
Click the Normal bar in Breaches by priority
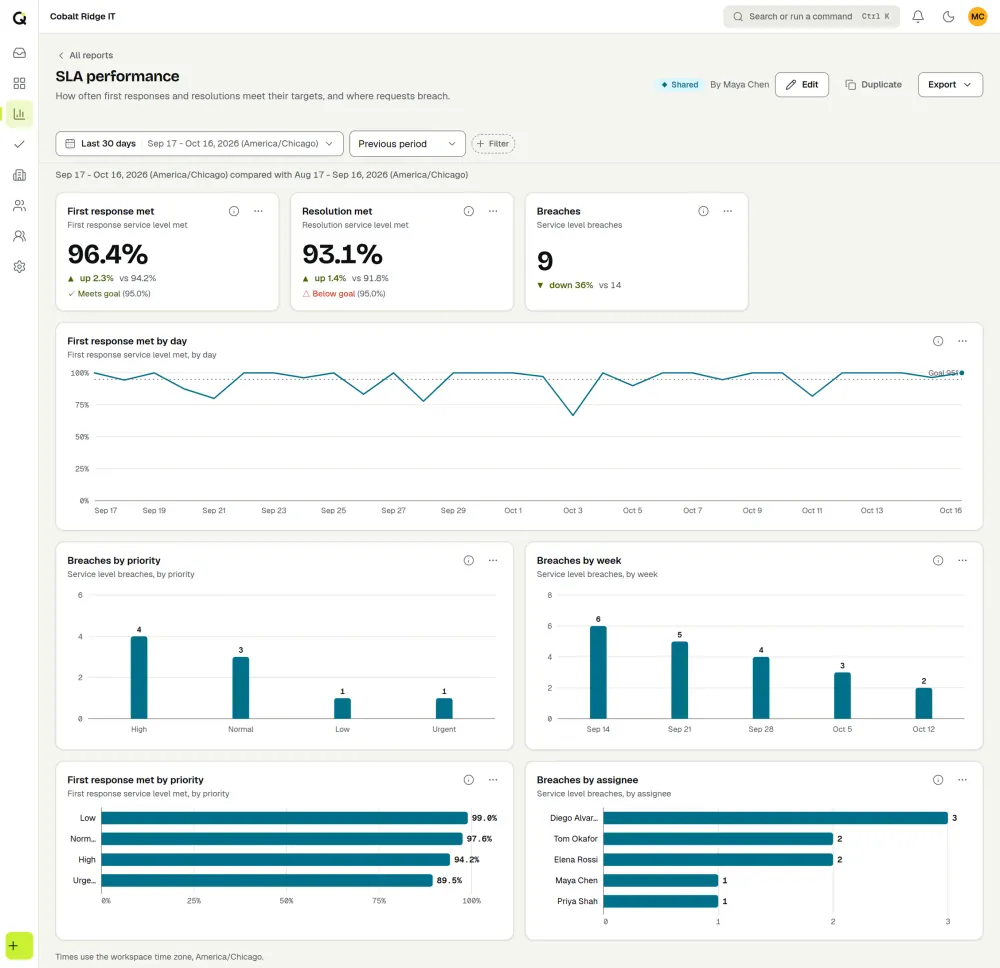pos(240,687)
